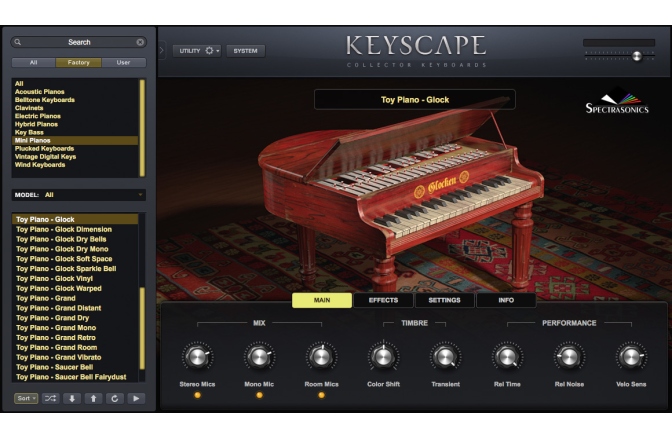Collapse the browser sidebar arrow
Image resolution: width=672 pixels, height=440 pixels.
[x=162, y=51]
